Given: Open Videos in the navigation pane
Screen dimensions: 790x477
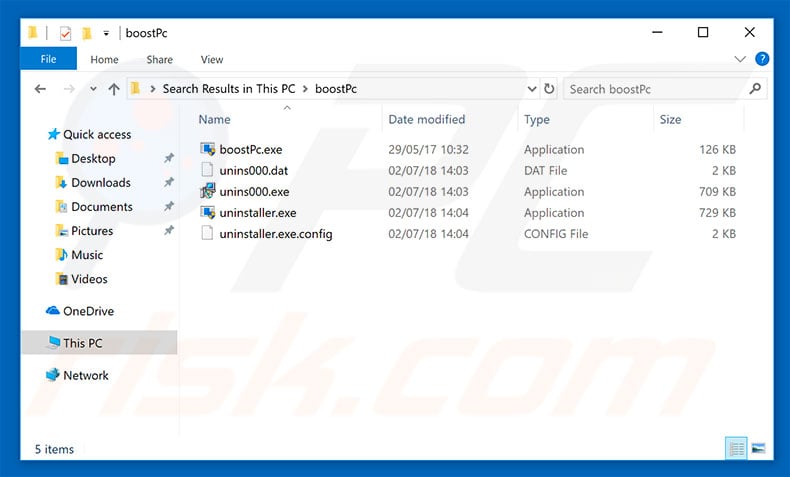Looking at the screenshot, I should tap(89, 279).
